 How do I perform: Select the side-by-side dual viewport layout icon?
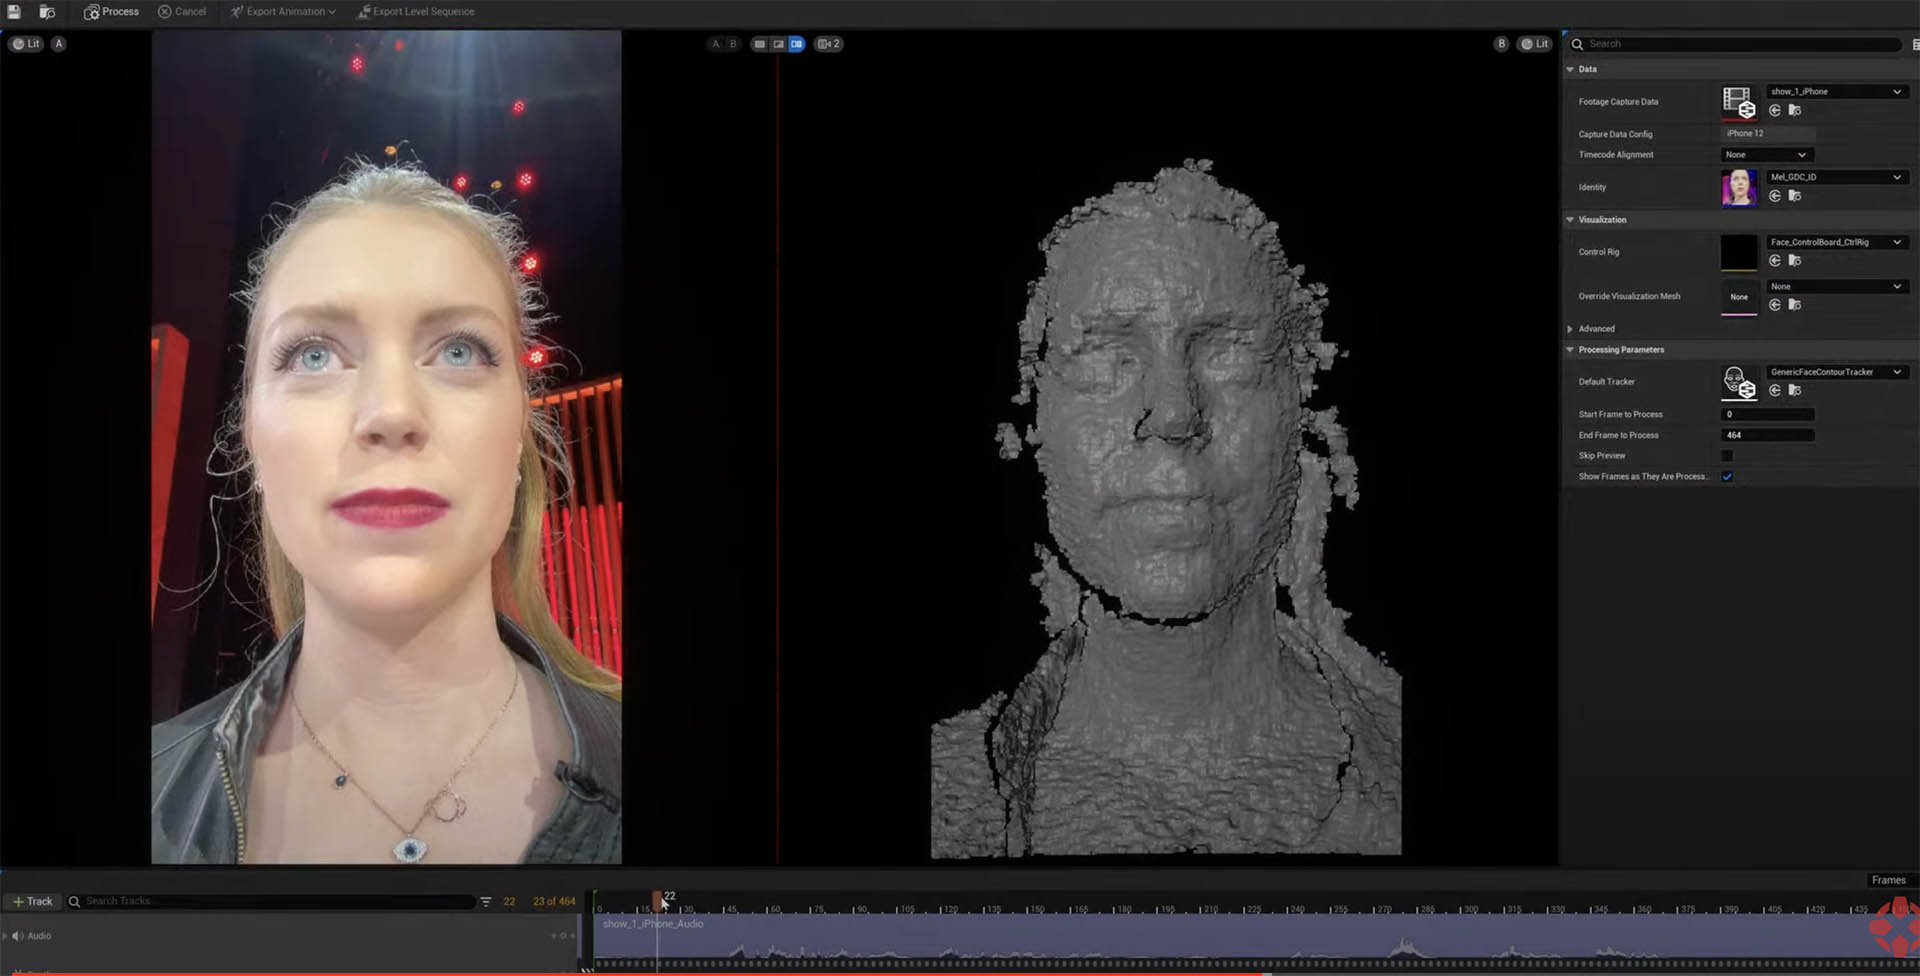[796, 44]
